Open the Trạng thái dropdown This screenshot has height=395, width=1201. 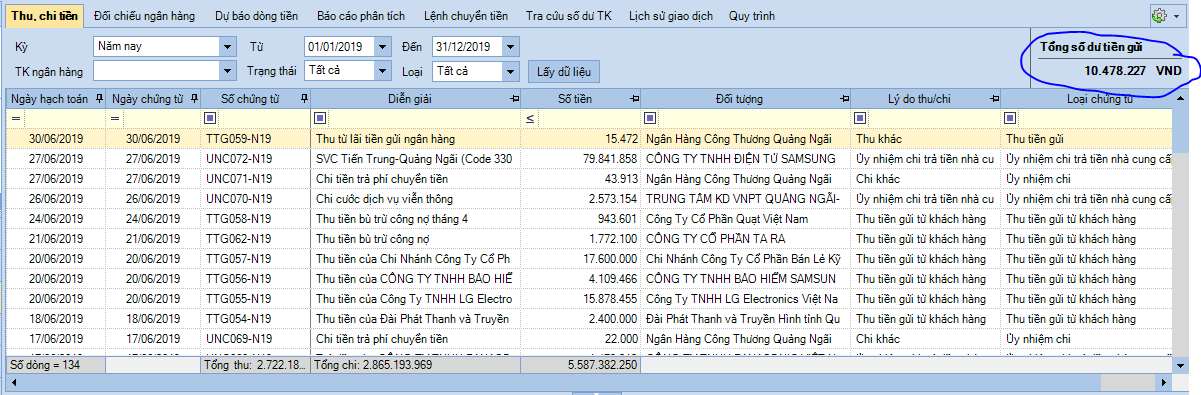382,71
